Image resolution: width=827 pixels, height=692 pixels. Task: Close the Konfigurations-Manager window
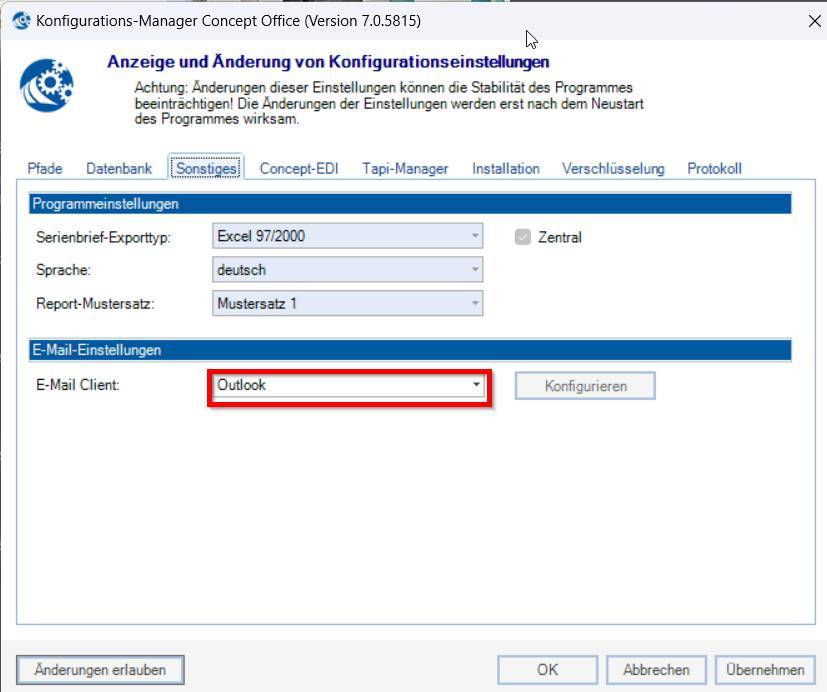pyautogui.click(x=814, y=21)
